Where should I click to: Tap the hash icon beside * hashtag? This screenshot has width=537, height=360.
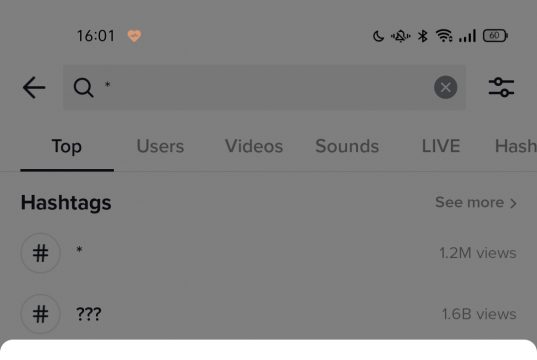41,253
